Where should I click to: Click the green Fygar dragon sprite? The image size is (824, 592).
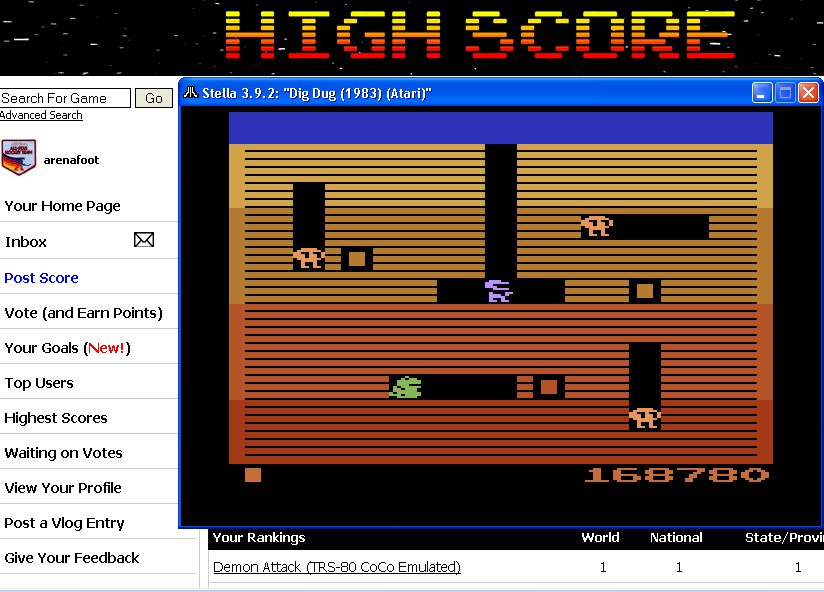(x=406, y=388)
